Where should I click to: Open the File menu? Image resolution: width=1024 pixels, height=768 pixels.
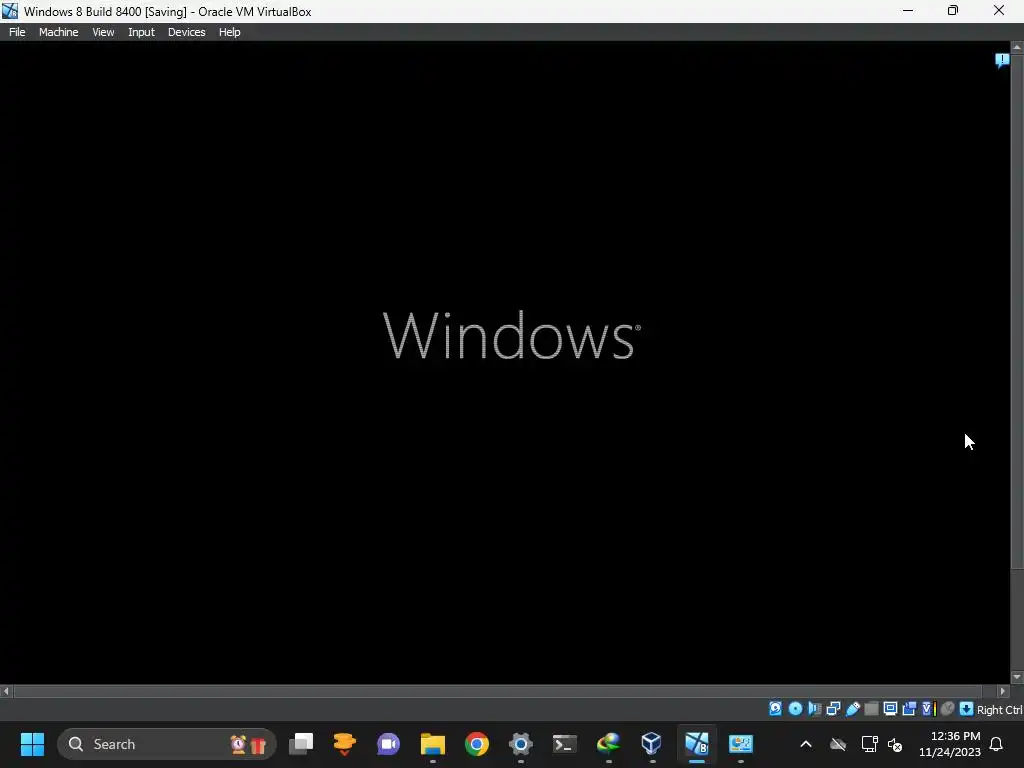point(17,32)
